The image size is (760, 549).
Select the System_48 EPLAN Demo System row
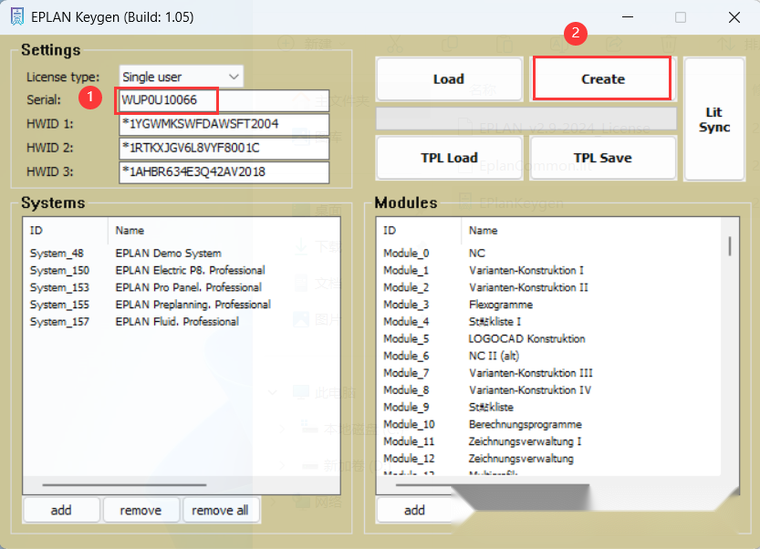pos(181,253)
